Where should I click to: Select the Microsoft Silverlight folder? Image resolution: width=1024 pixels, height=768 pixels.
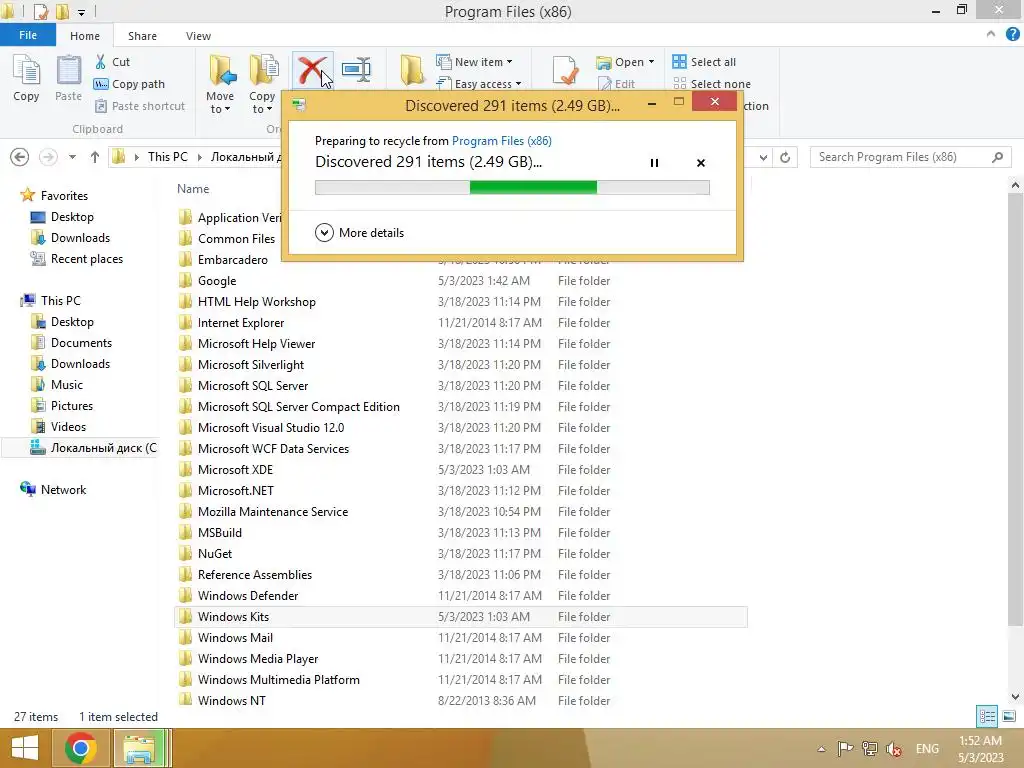point(251,364)
